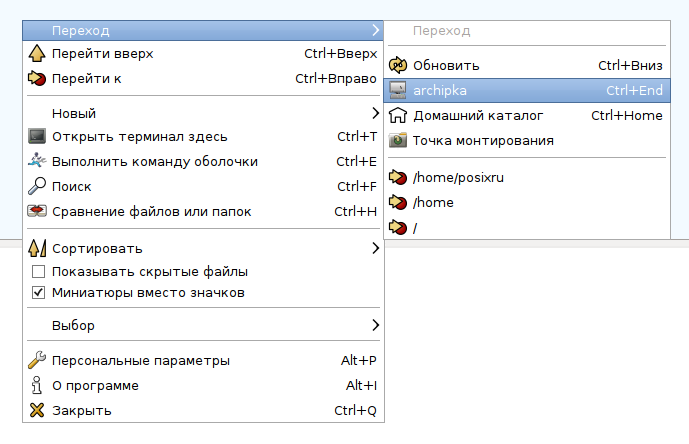Viewport: 689px width, 444px height.
Task: Choose the Поиск menu entry
Action: tap(203, 186)
